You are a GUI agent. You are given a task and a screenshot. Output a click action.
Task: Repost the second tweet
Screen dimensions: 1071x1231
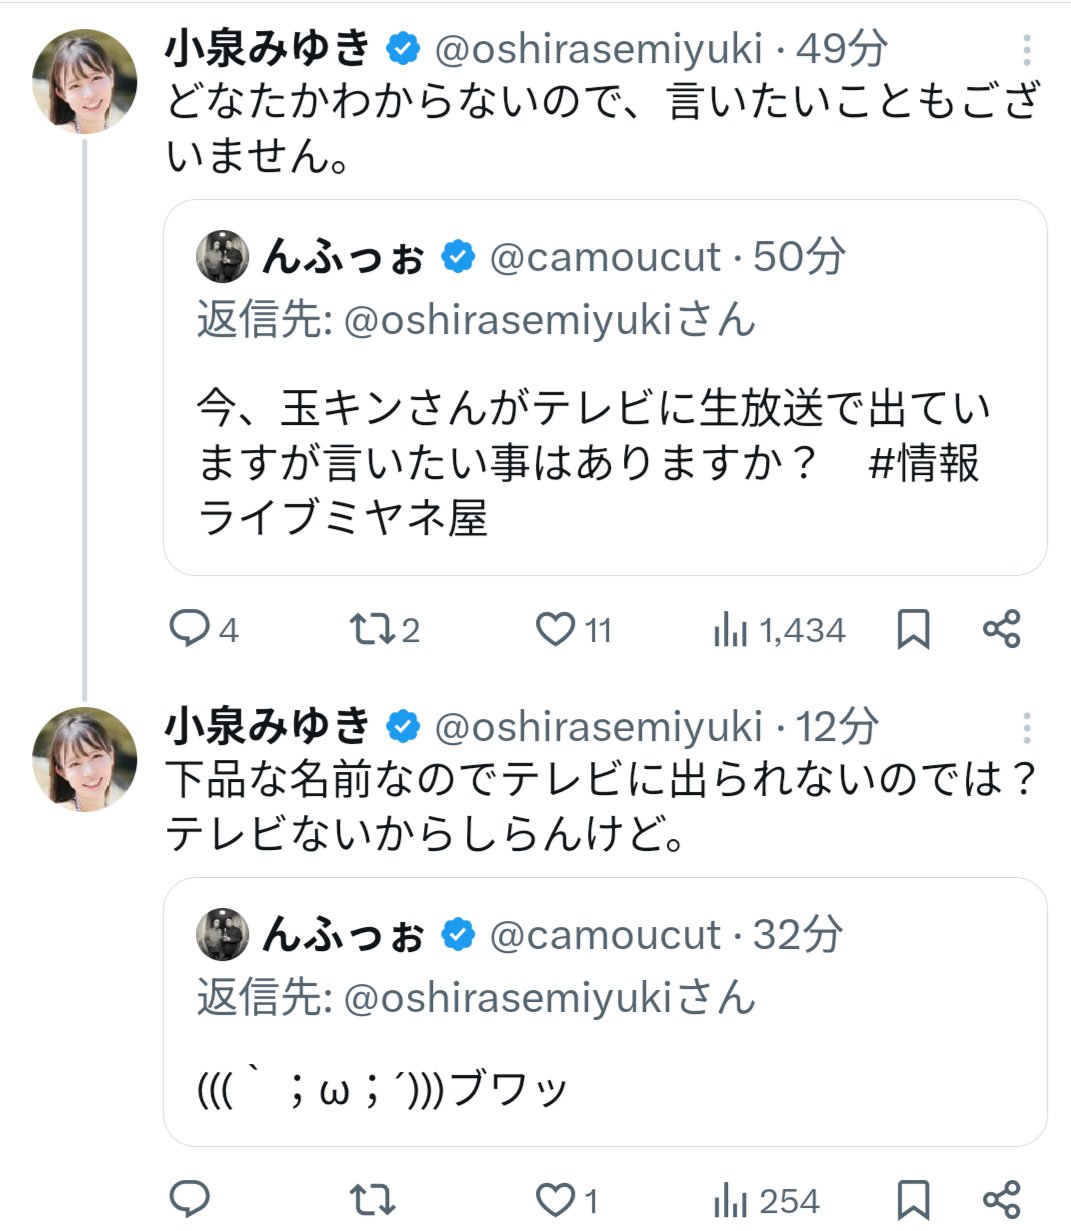point(371,1199)
